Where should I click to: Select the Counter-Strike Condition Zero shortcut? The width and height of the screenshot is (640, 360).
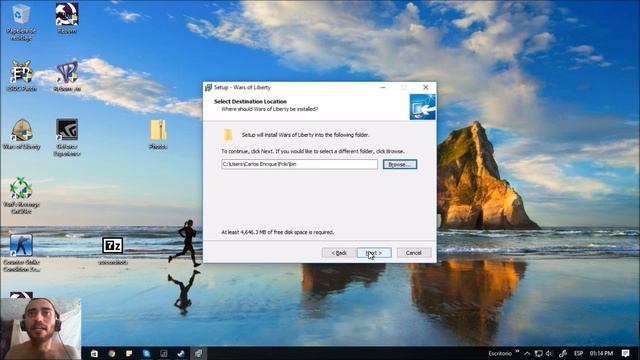21,253
